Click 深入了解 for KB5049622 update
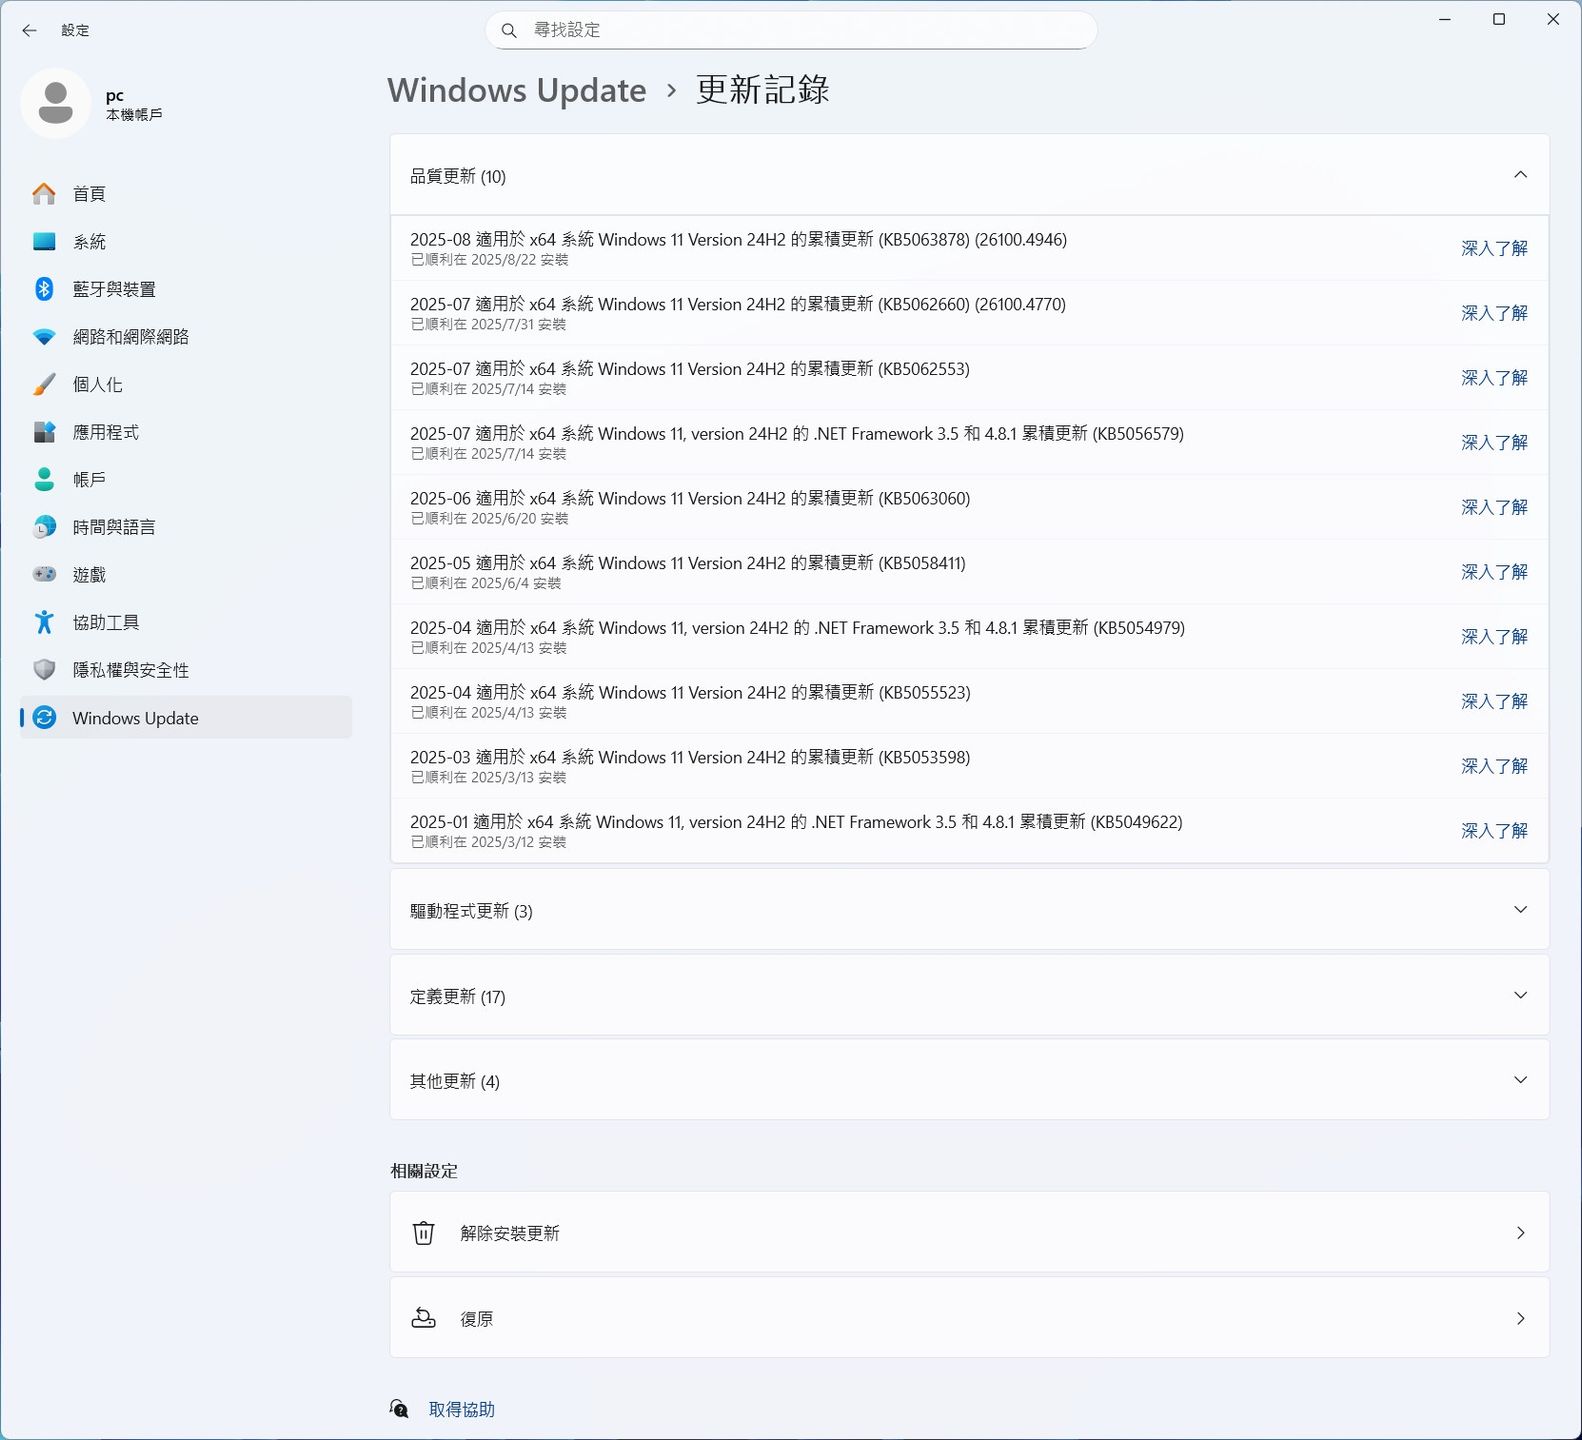The width and height of the screenshot is (1582, 1440). [1494, 831]
